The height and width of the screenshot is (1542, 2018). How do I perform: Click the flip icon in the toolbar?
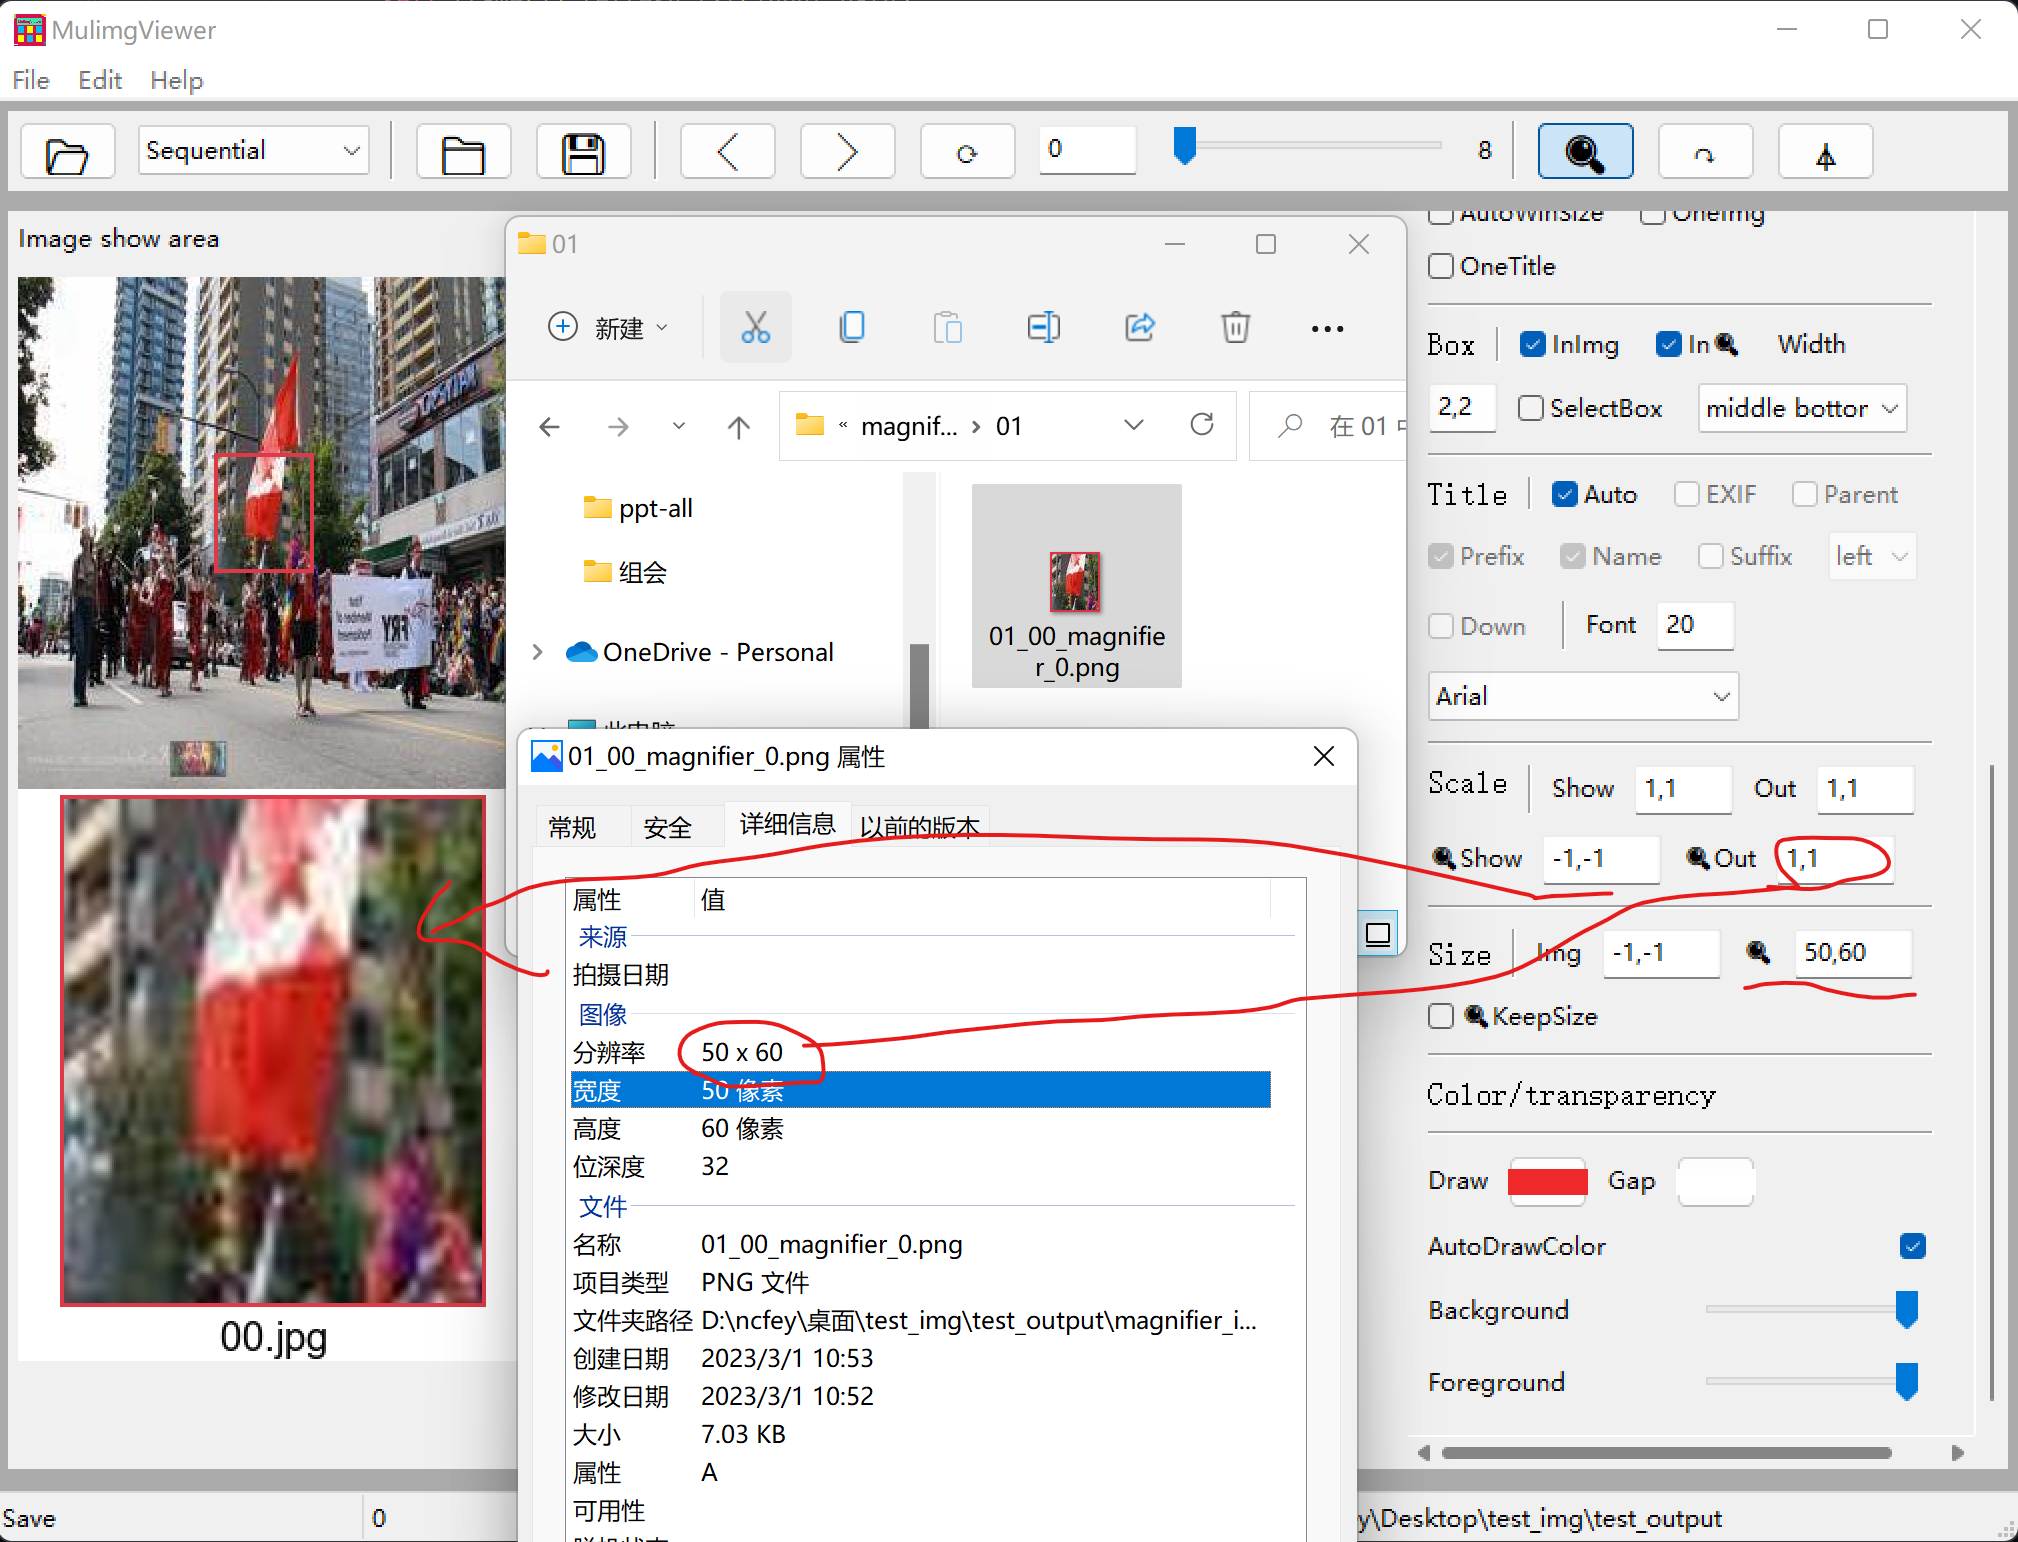pyautogui.click(x=1825, y=151)
